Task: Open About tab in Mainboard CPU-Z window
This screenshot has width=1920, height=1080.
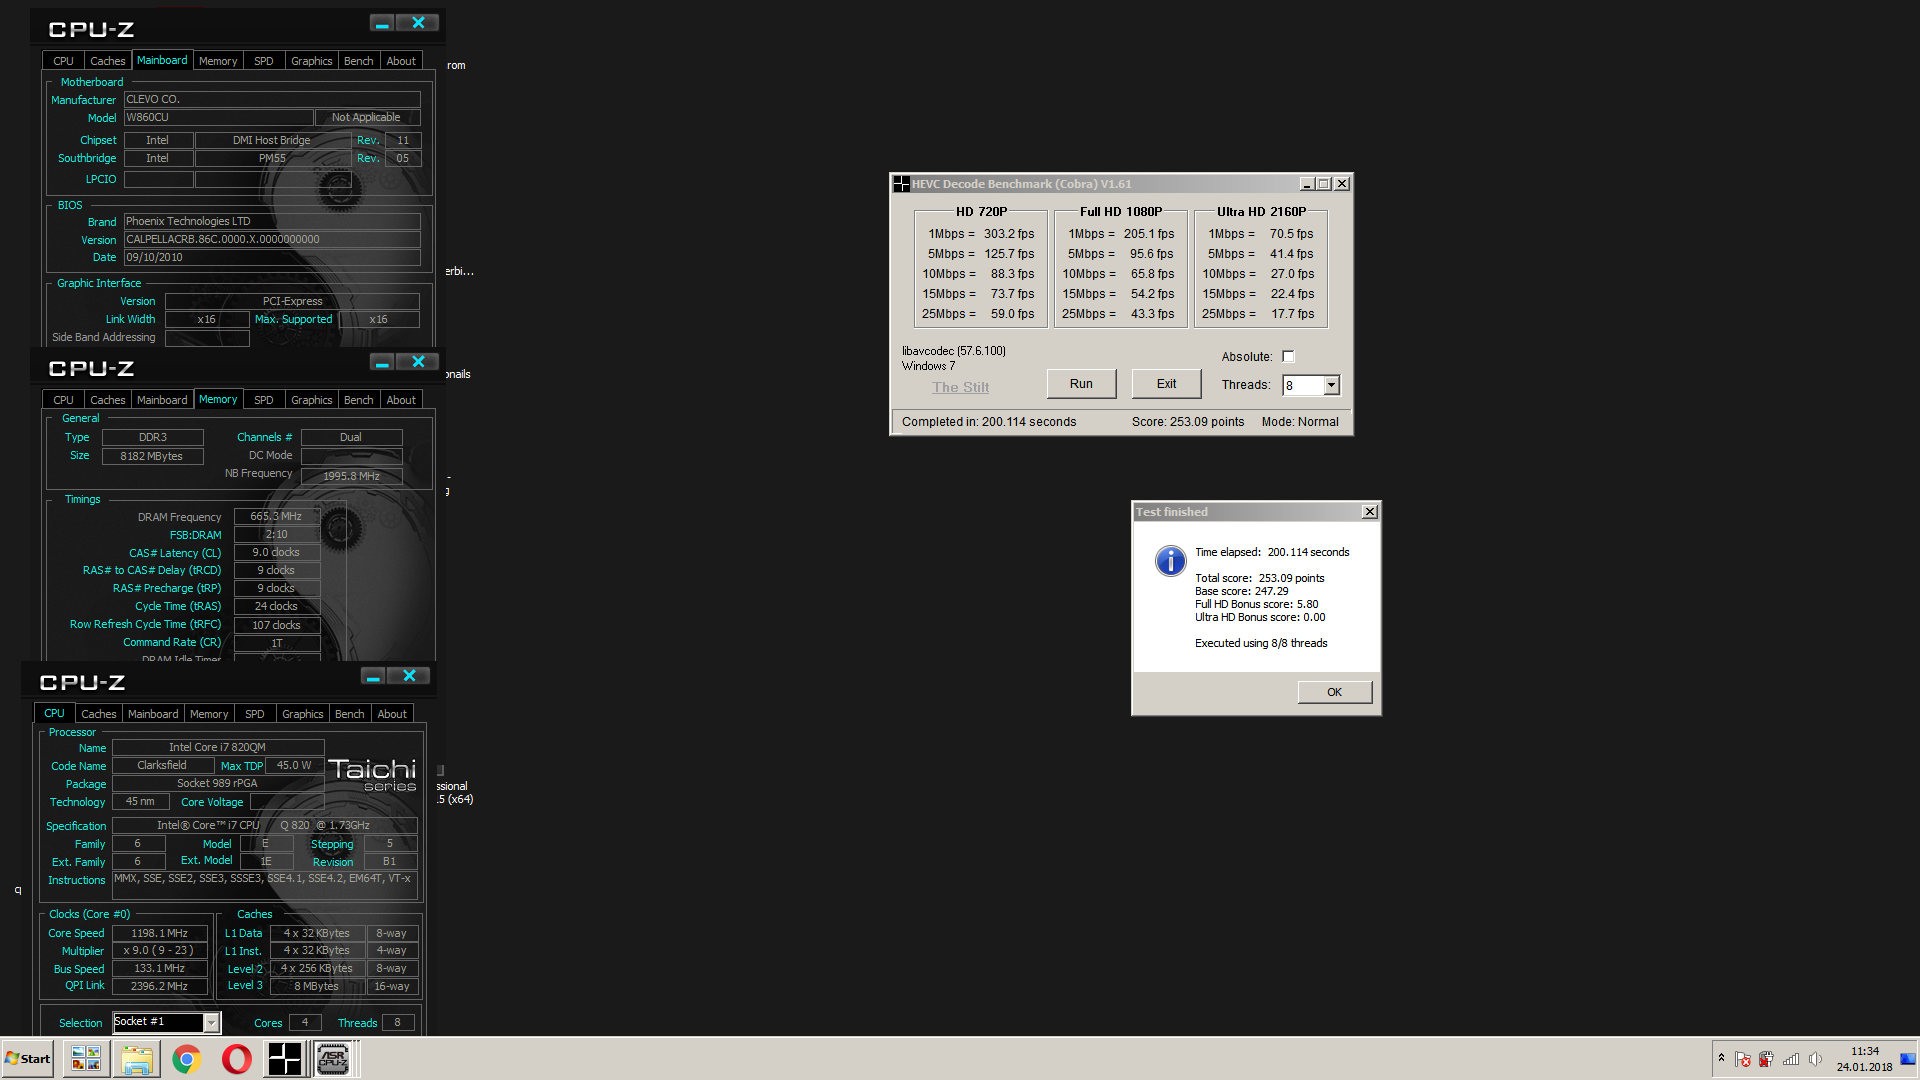Action: coord(401,61)
